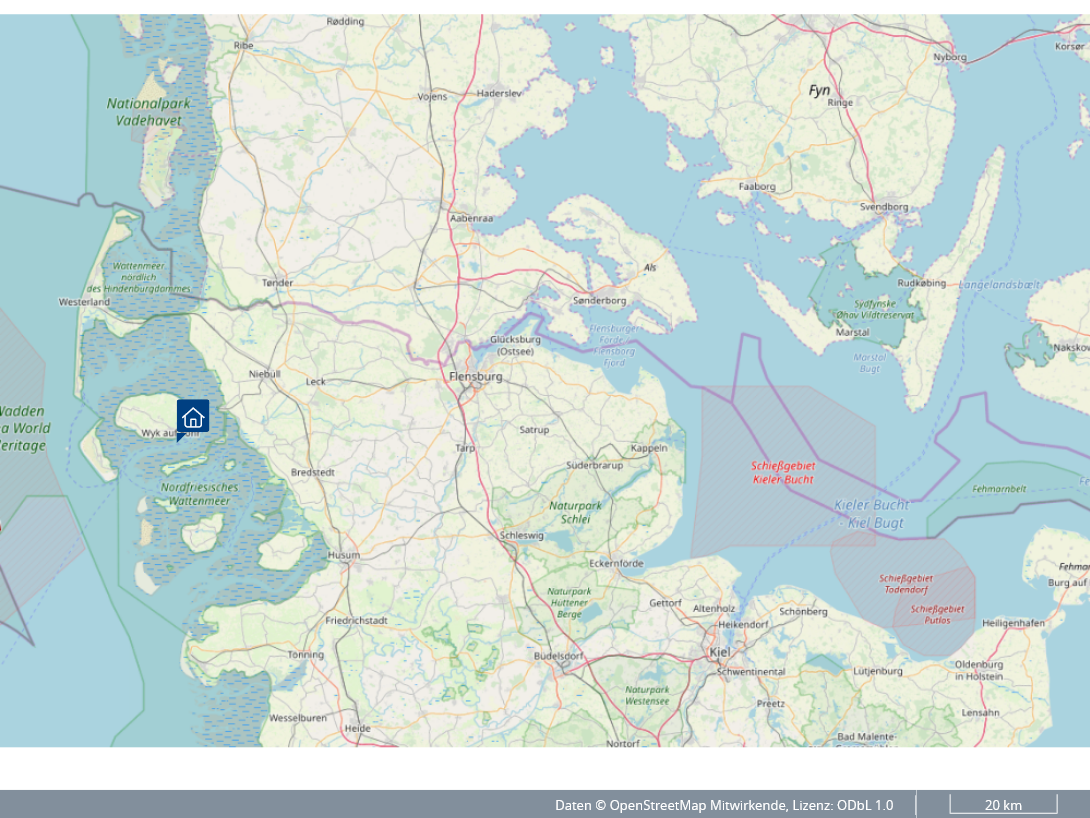Click the Fyn island label
Screen dimensions: 1090x818
tap(819, 90)
